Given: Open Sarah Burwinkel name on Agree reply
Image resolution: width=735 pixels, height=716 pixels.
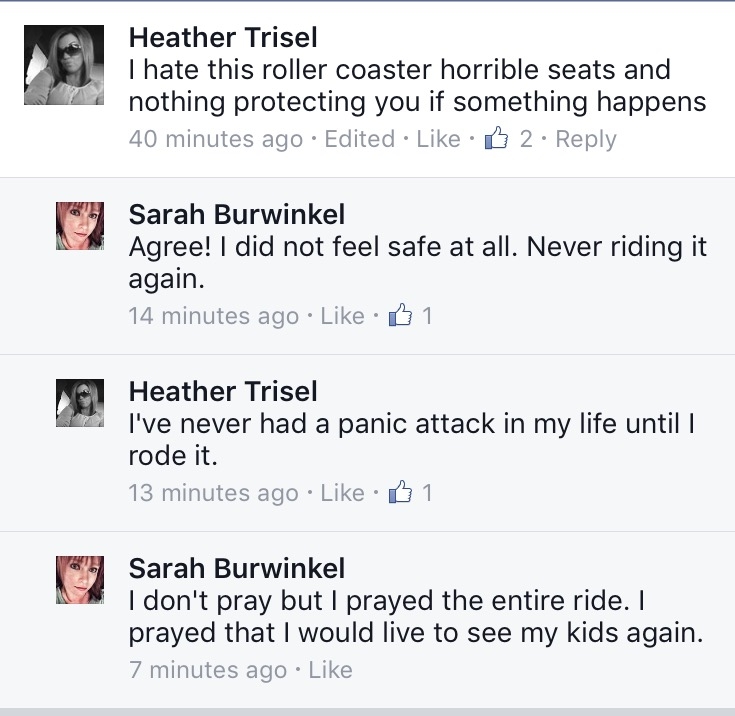Looking at the screenshot, I should [236, 215].
